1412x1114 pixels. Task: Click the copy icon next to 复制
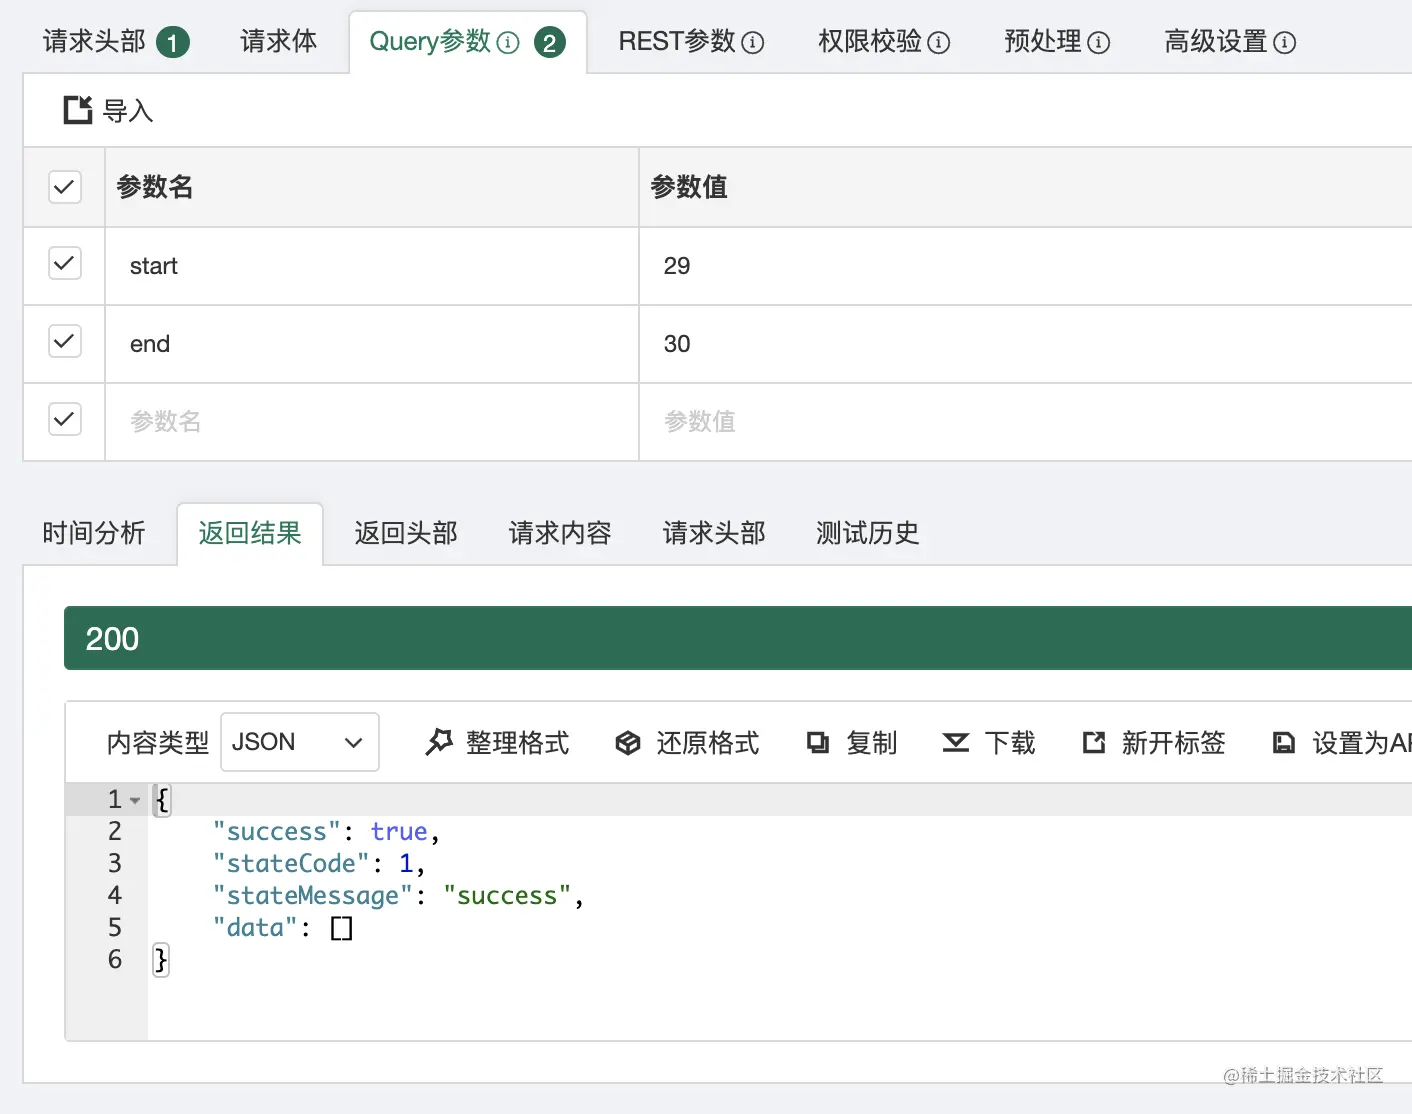tap(818, 742)
